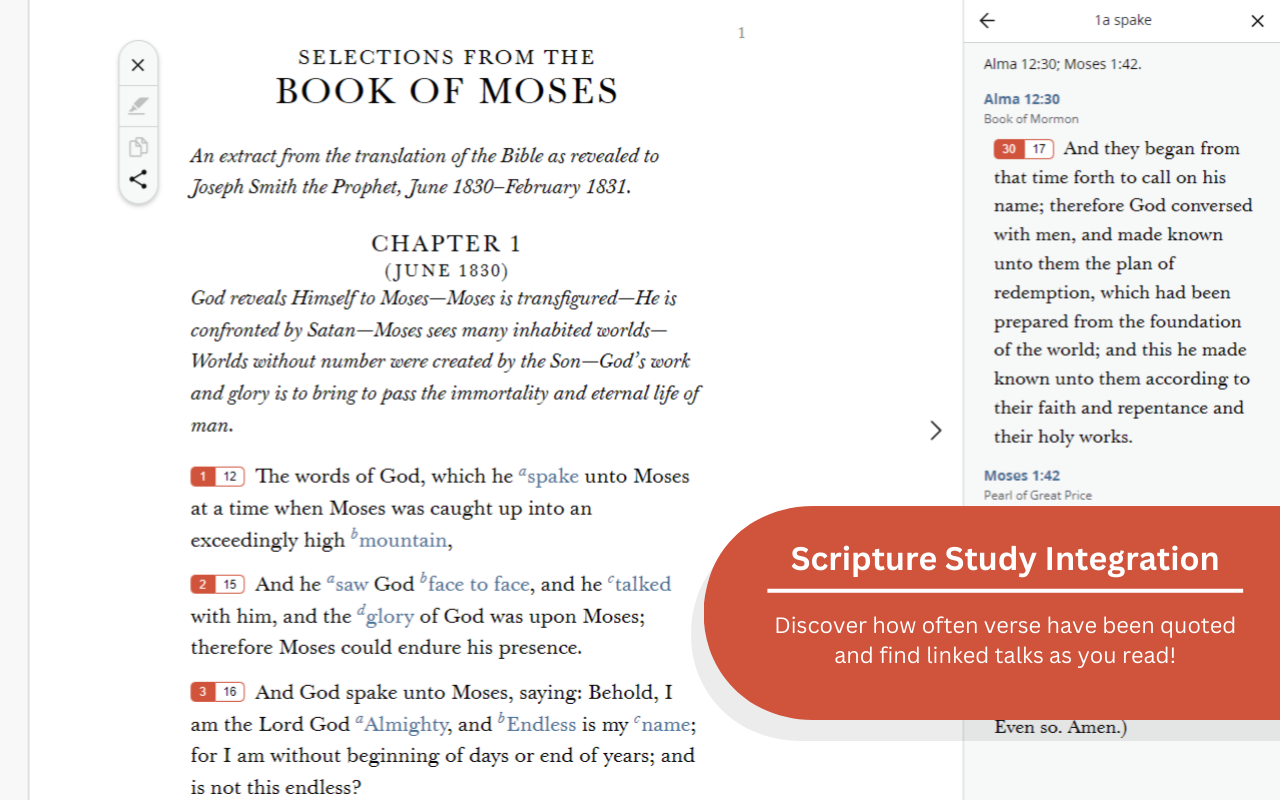This screenshot has width=1280, height=800.
Task: Click the copy icon in toolbar
Action: 138,147
